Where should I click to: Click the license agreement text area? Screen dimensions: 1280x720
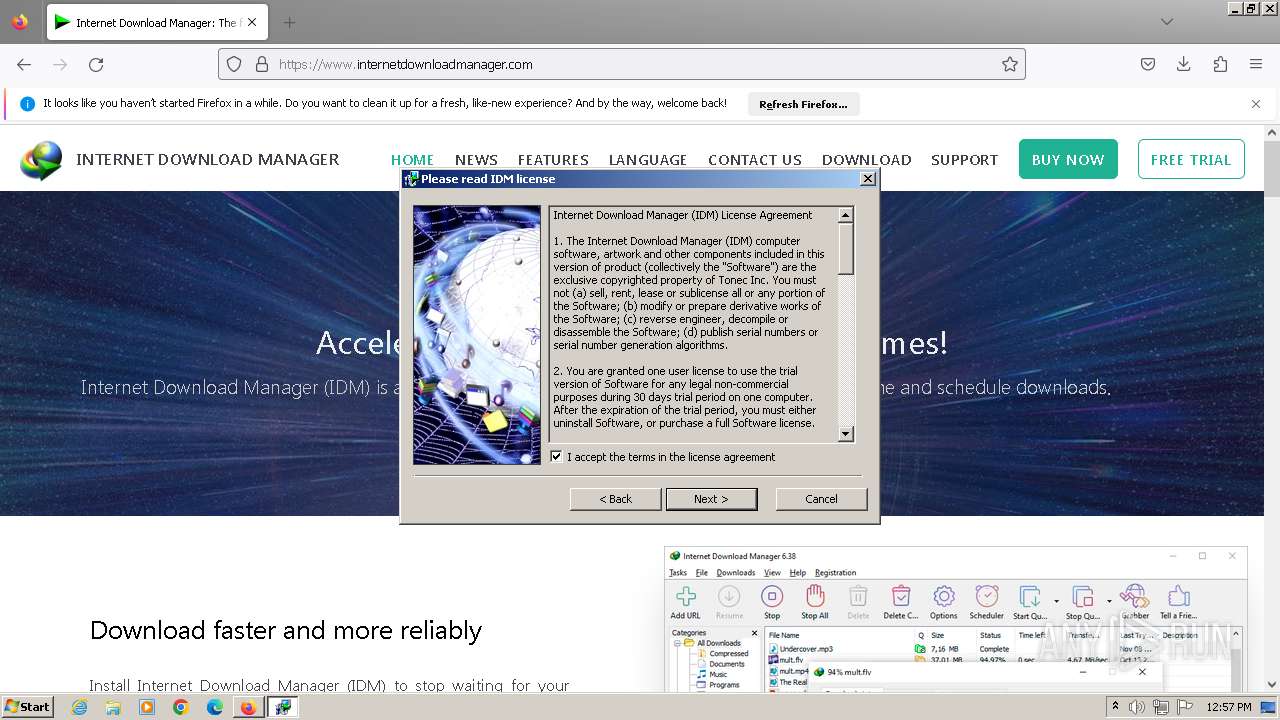[x=693, y=324]
